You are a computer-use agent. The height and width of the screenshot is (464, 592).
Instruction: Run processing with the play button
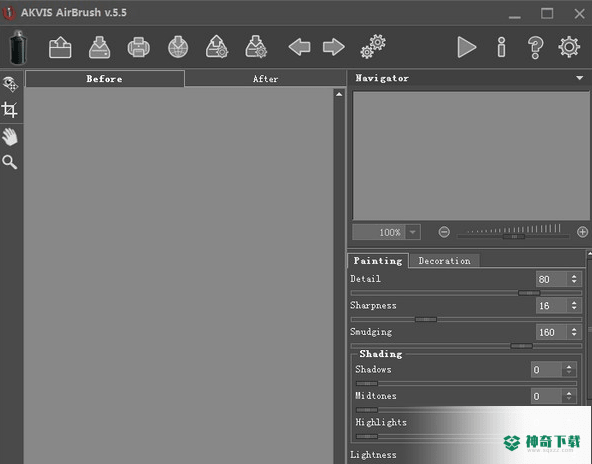[466, 47]
